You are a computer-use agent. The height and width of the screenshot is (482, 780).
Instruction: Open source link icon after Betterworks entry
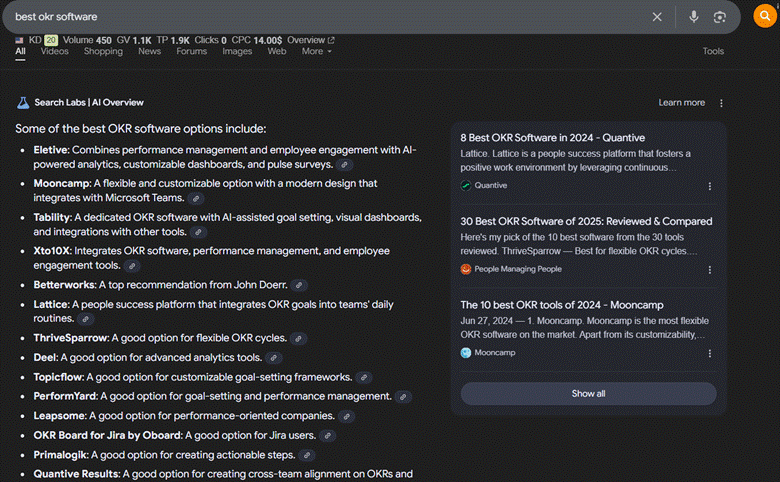(299, 286)
